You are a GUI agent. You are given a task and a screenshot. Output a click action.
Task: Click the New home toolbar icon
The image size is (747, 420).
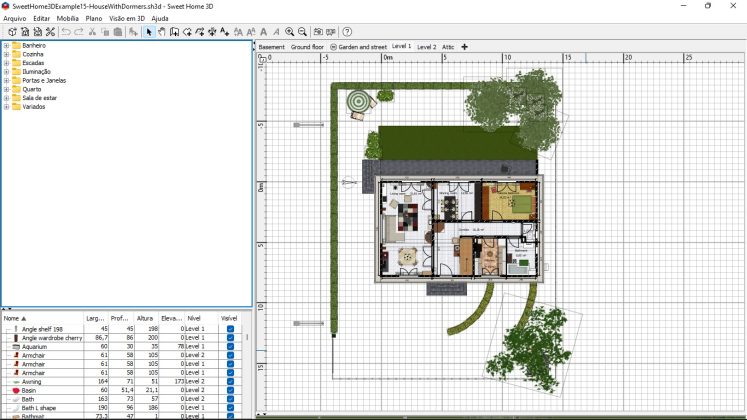point(12,32)
